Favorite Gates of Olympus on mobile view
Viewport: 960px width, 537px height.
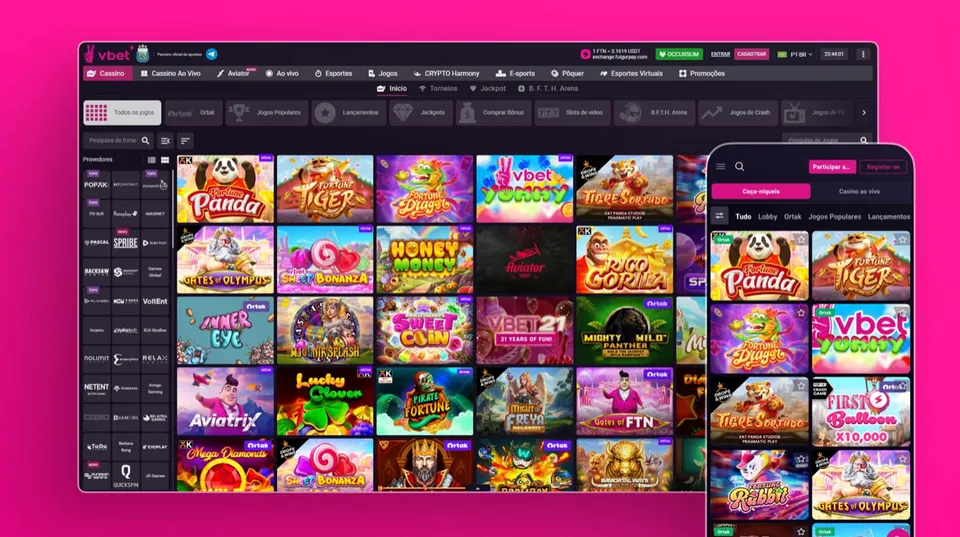click(902, 459)
